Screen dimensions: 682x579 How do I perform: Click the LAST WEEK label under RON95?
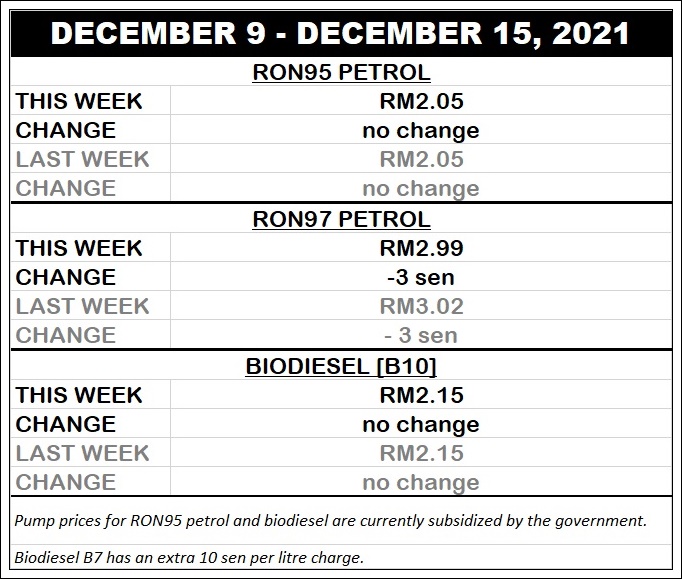[x=82, y=159]
